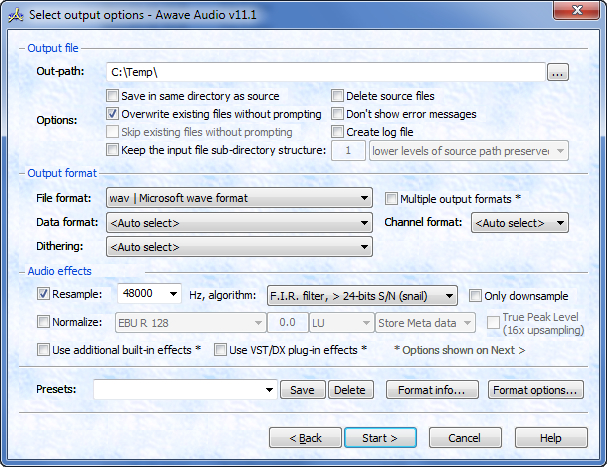Expand the Dithering dropdown
607x467 pixels.
tap(239, 247)
